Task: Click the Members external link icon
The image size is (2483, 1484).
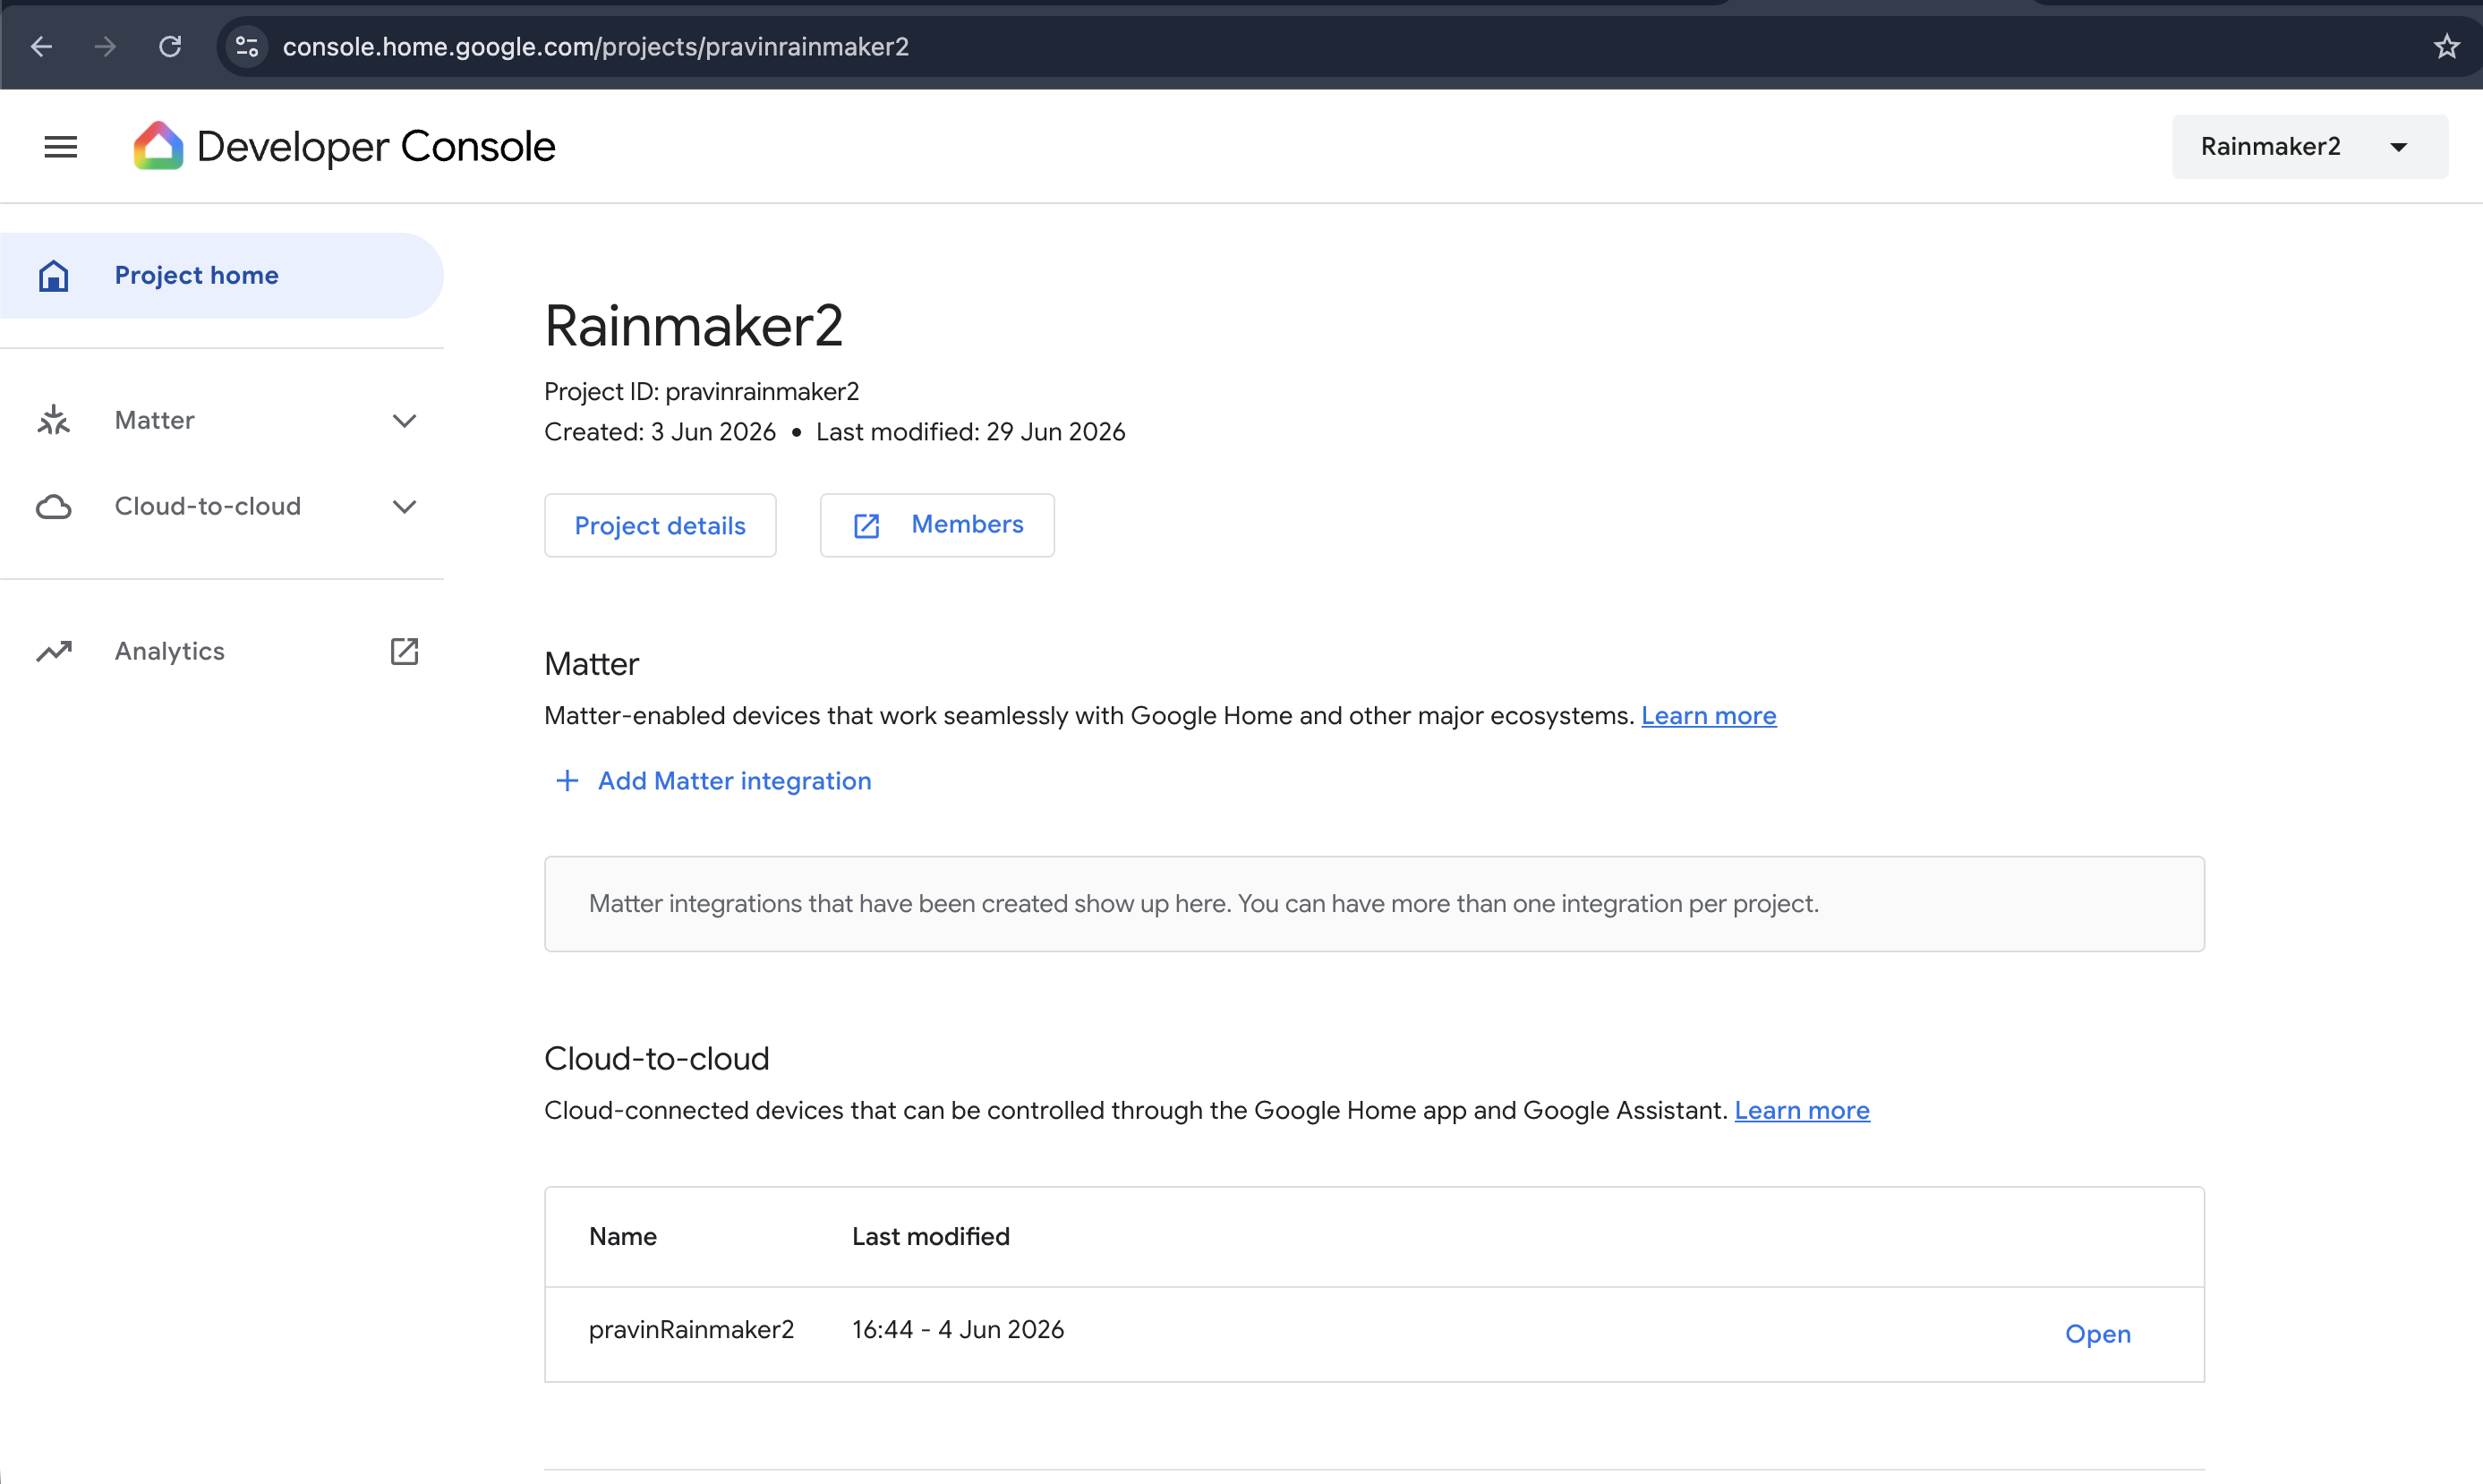Action: click(x=866, y=526)
